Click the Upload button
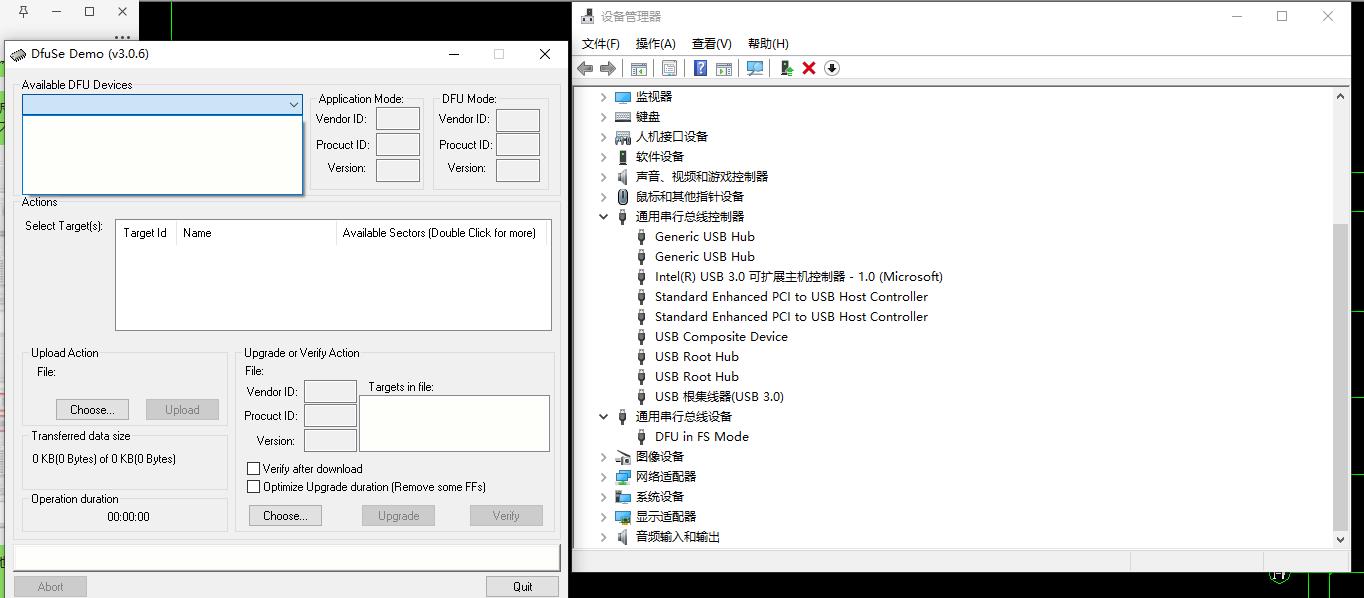The width and height of the screenshot is (1364, 598). (182, 409)
